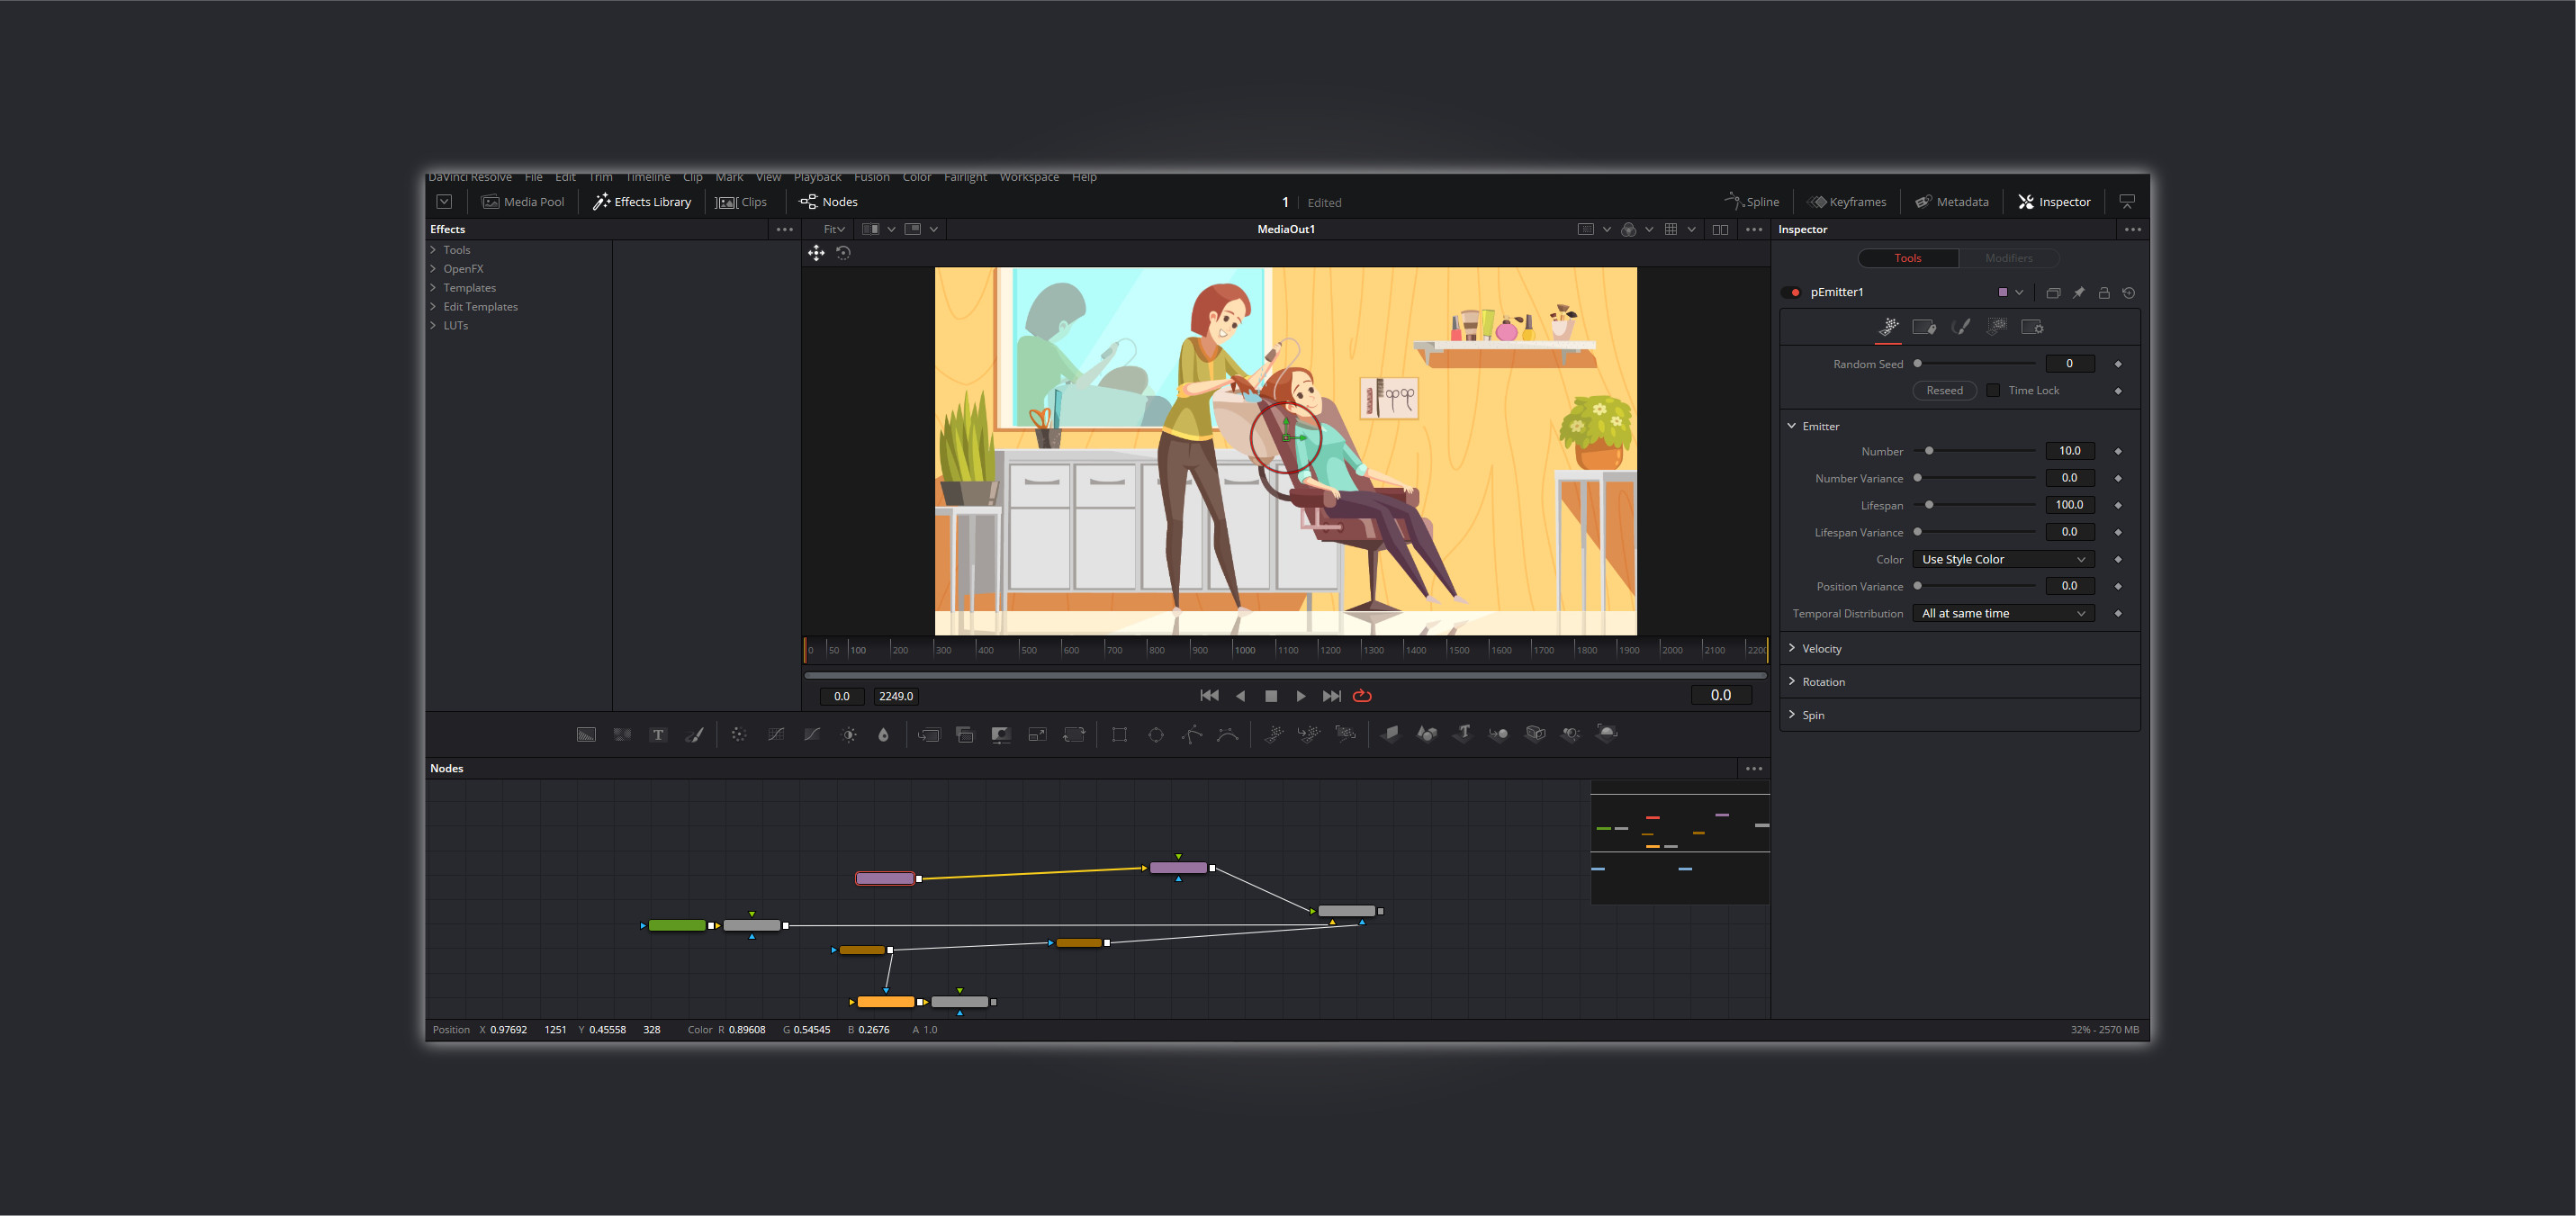
Task: Add a Brightness Contrast tool
Action: coord(849,735)
